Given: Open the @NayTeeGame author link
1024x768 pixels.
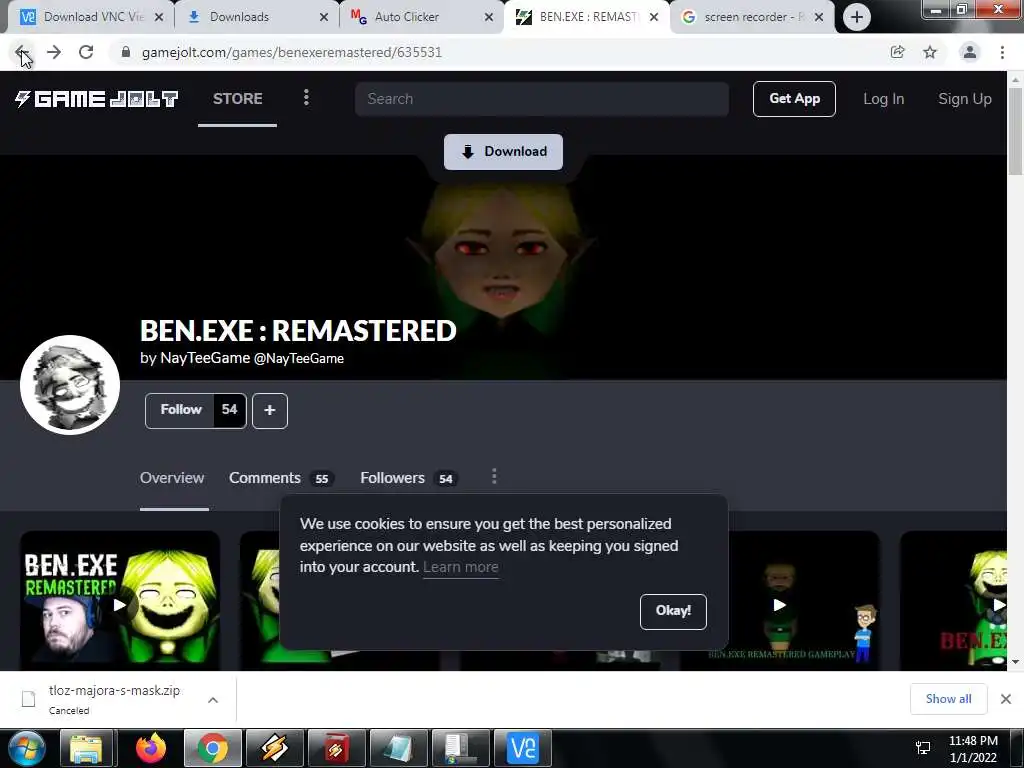Looking at the screenshot, I should coord(298,359).
